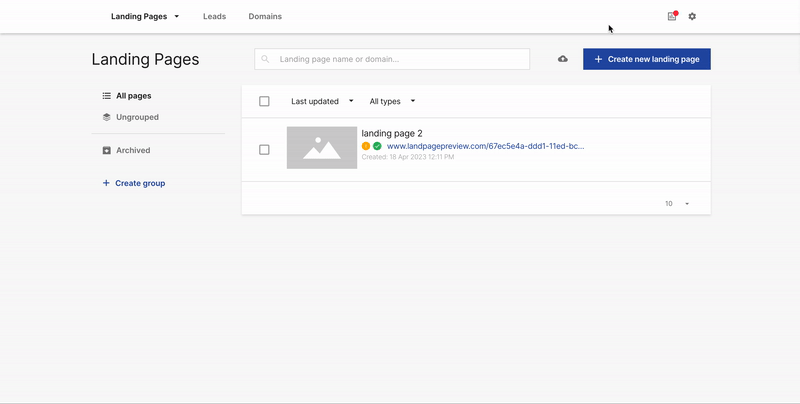
Task: Expand the Landing Pages navigation menu
Action: [x=145, y=16]
